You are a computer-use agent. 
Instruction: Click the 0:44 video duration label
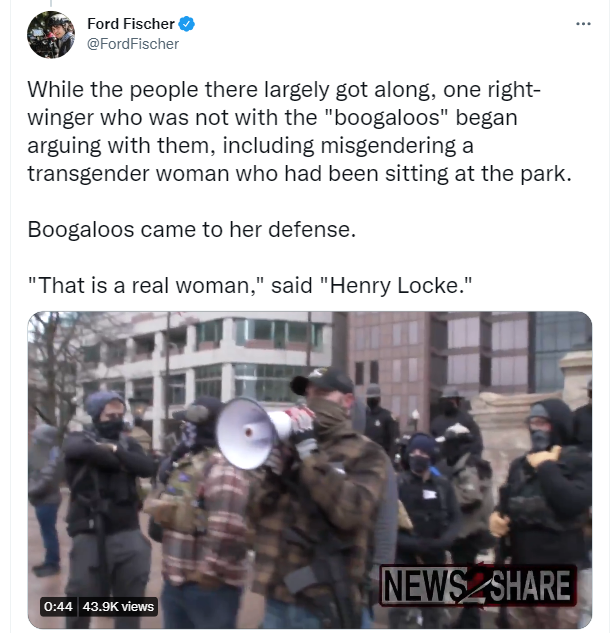[x=58, y=606]
